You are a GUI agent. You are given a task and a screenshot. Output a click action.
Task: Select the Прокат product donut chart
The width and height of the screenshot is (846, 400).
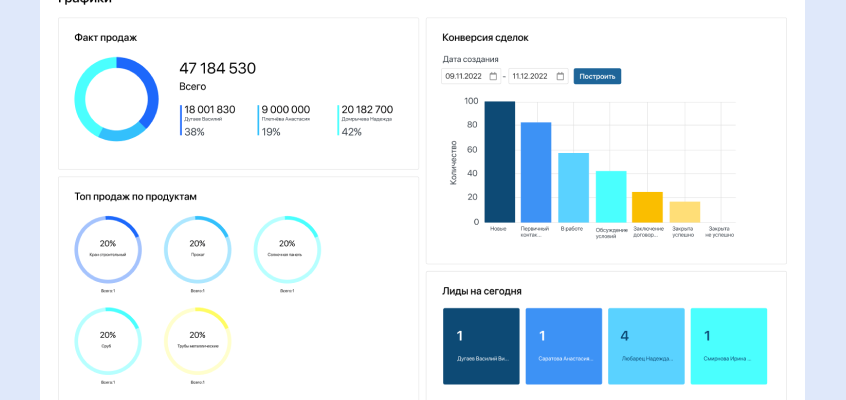197,249
